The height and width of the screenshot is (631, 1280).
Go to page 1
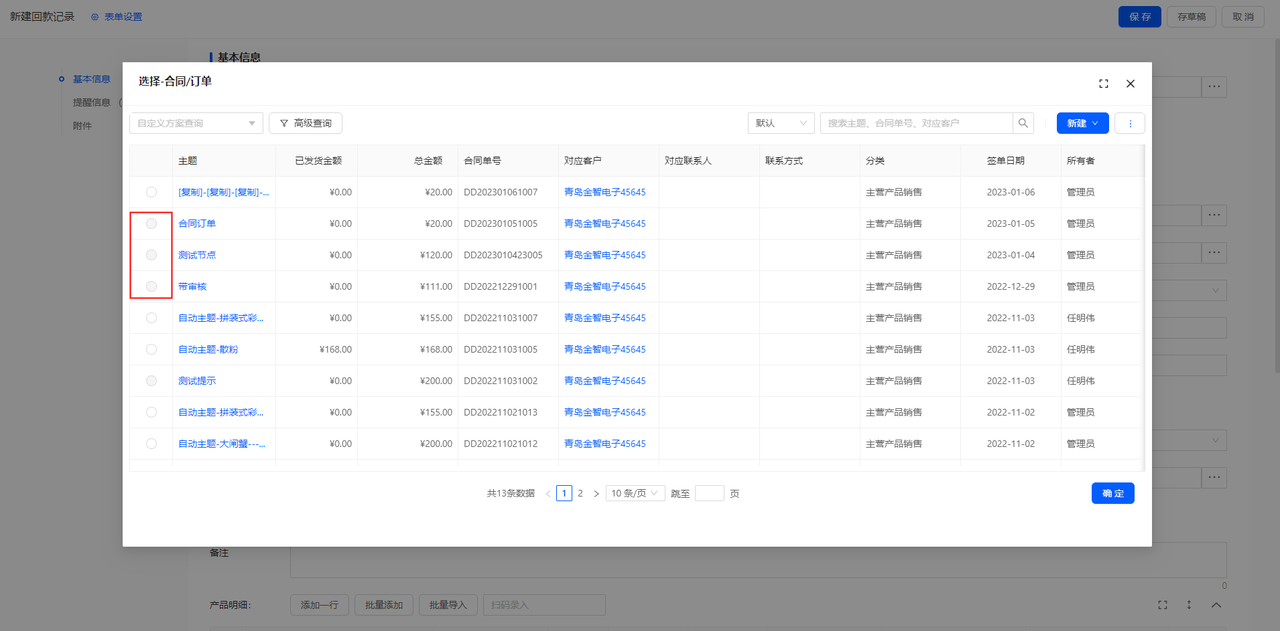pyautogui.click(x=564, y=493)
